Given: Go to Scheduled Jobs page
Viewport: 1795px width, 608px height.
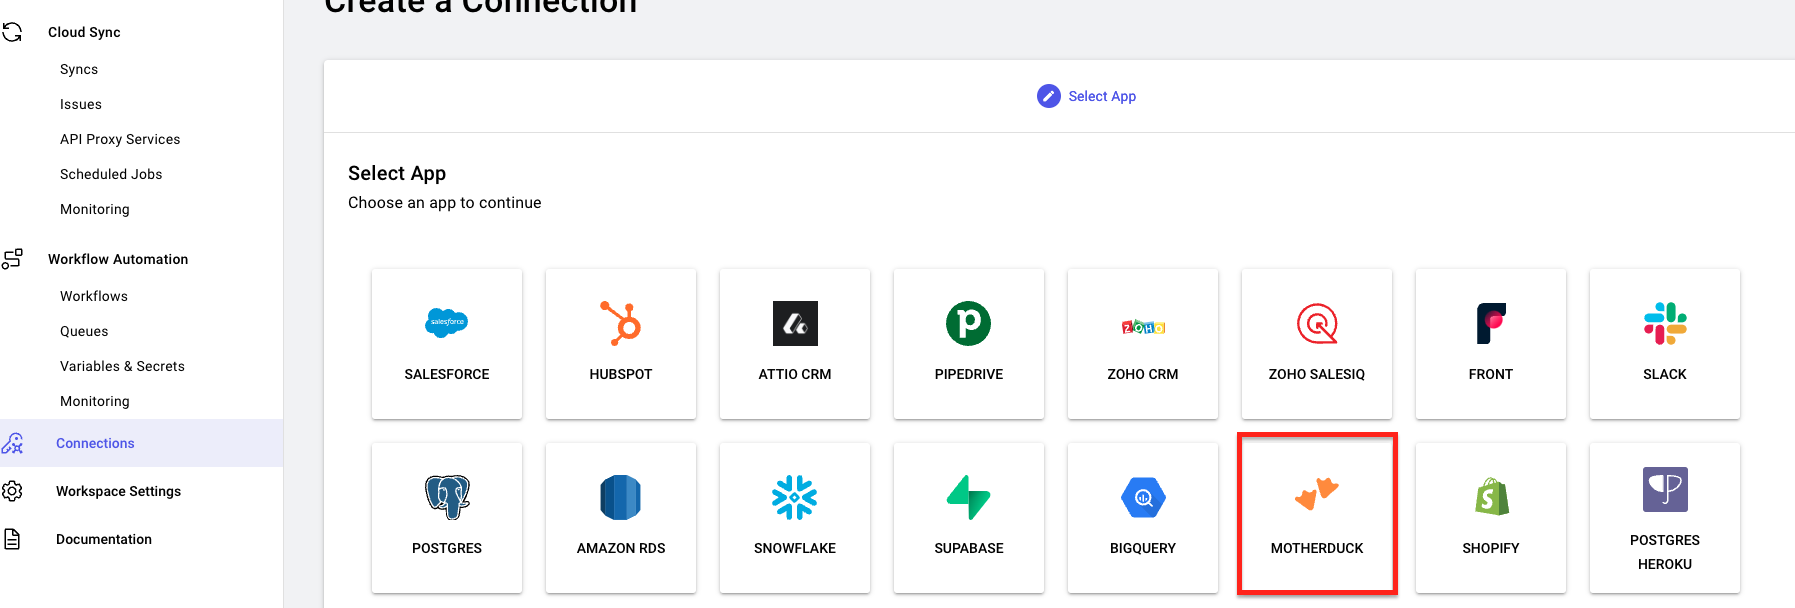Looking at the screenshot, I should [111, 174].
